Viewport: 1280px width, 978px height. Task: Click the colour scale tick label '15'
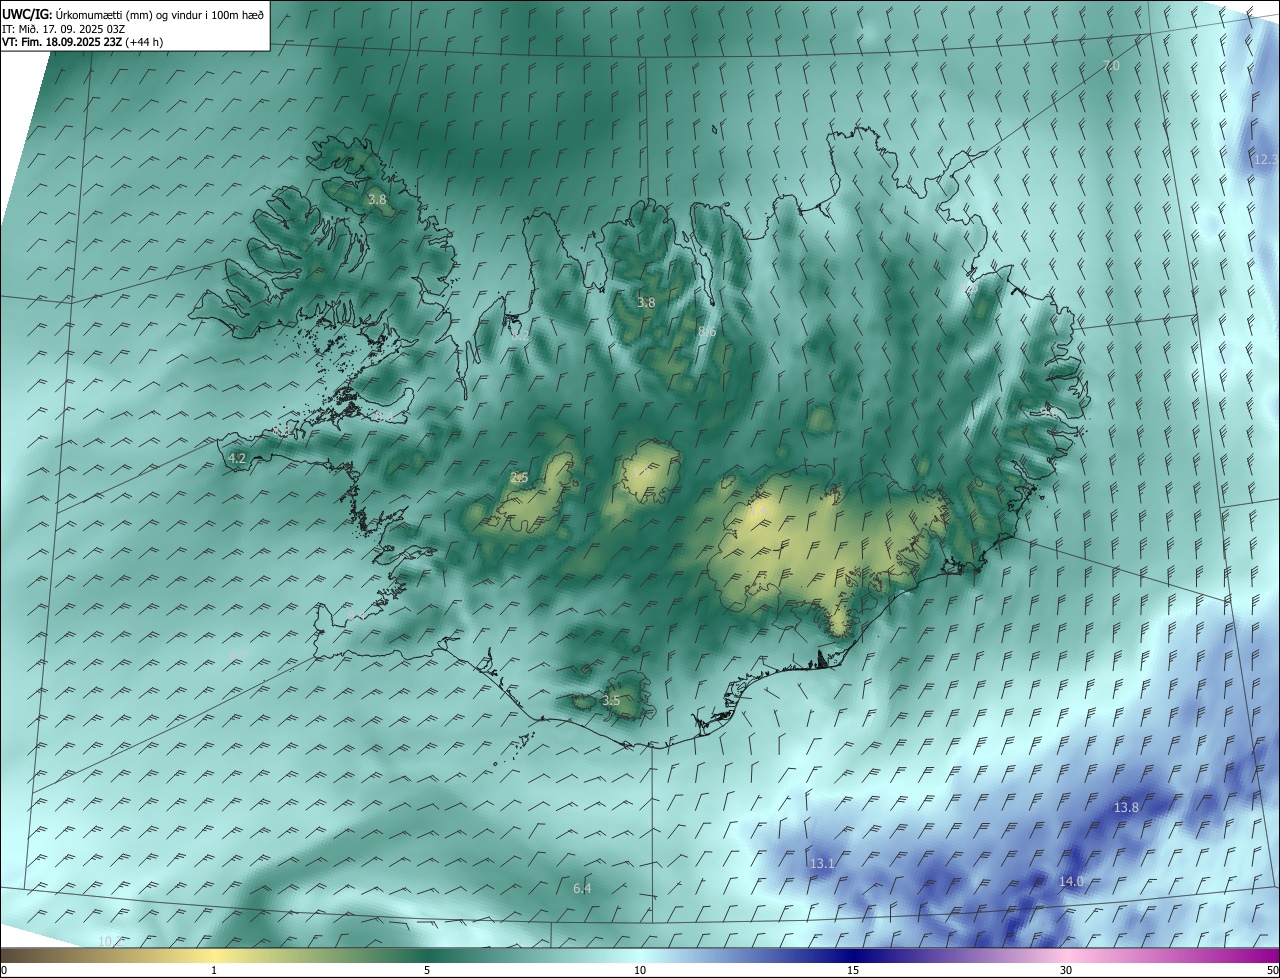[853, 970]
